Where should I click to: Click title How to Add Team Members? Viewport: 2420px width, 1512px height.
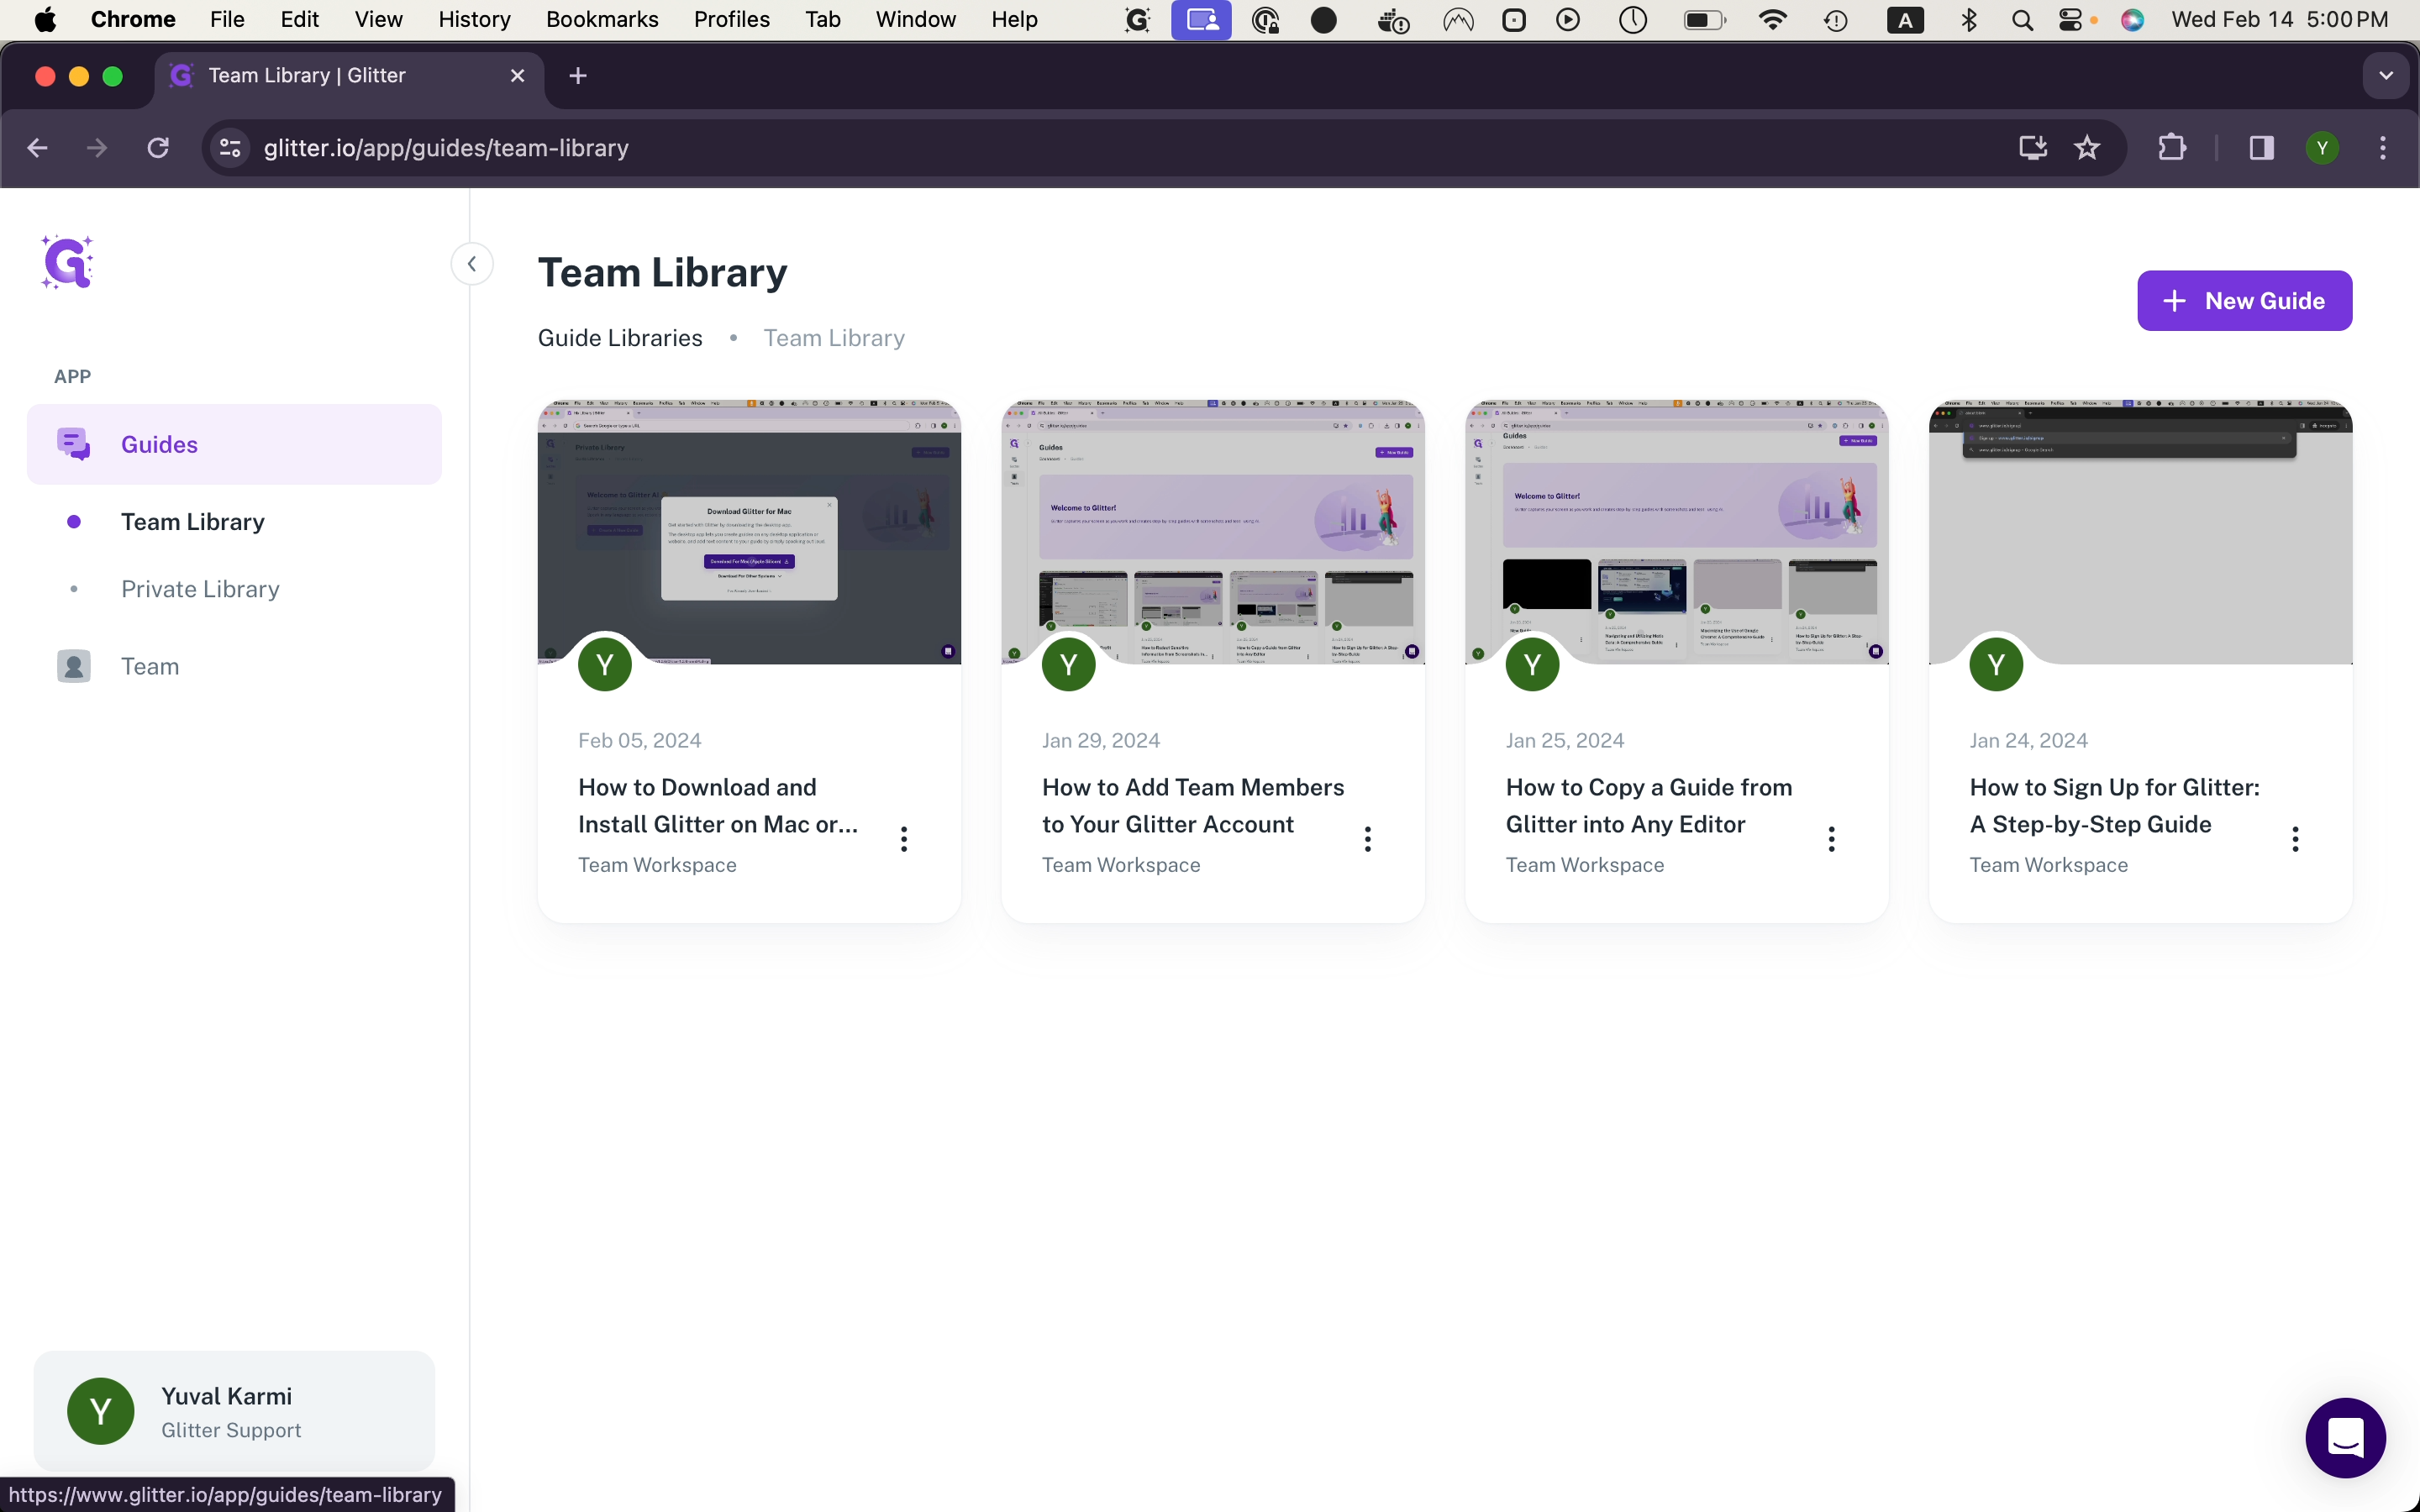(x=1193, y=806)
